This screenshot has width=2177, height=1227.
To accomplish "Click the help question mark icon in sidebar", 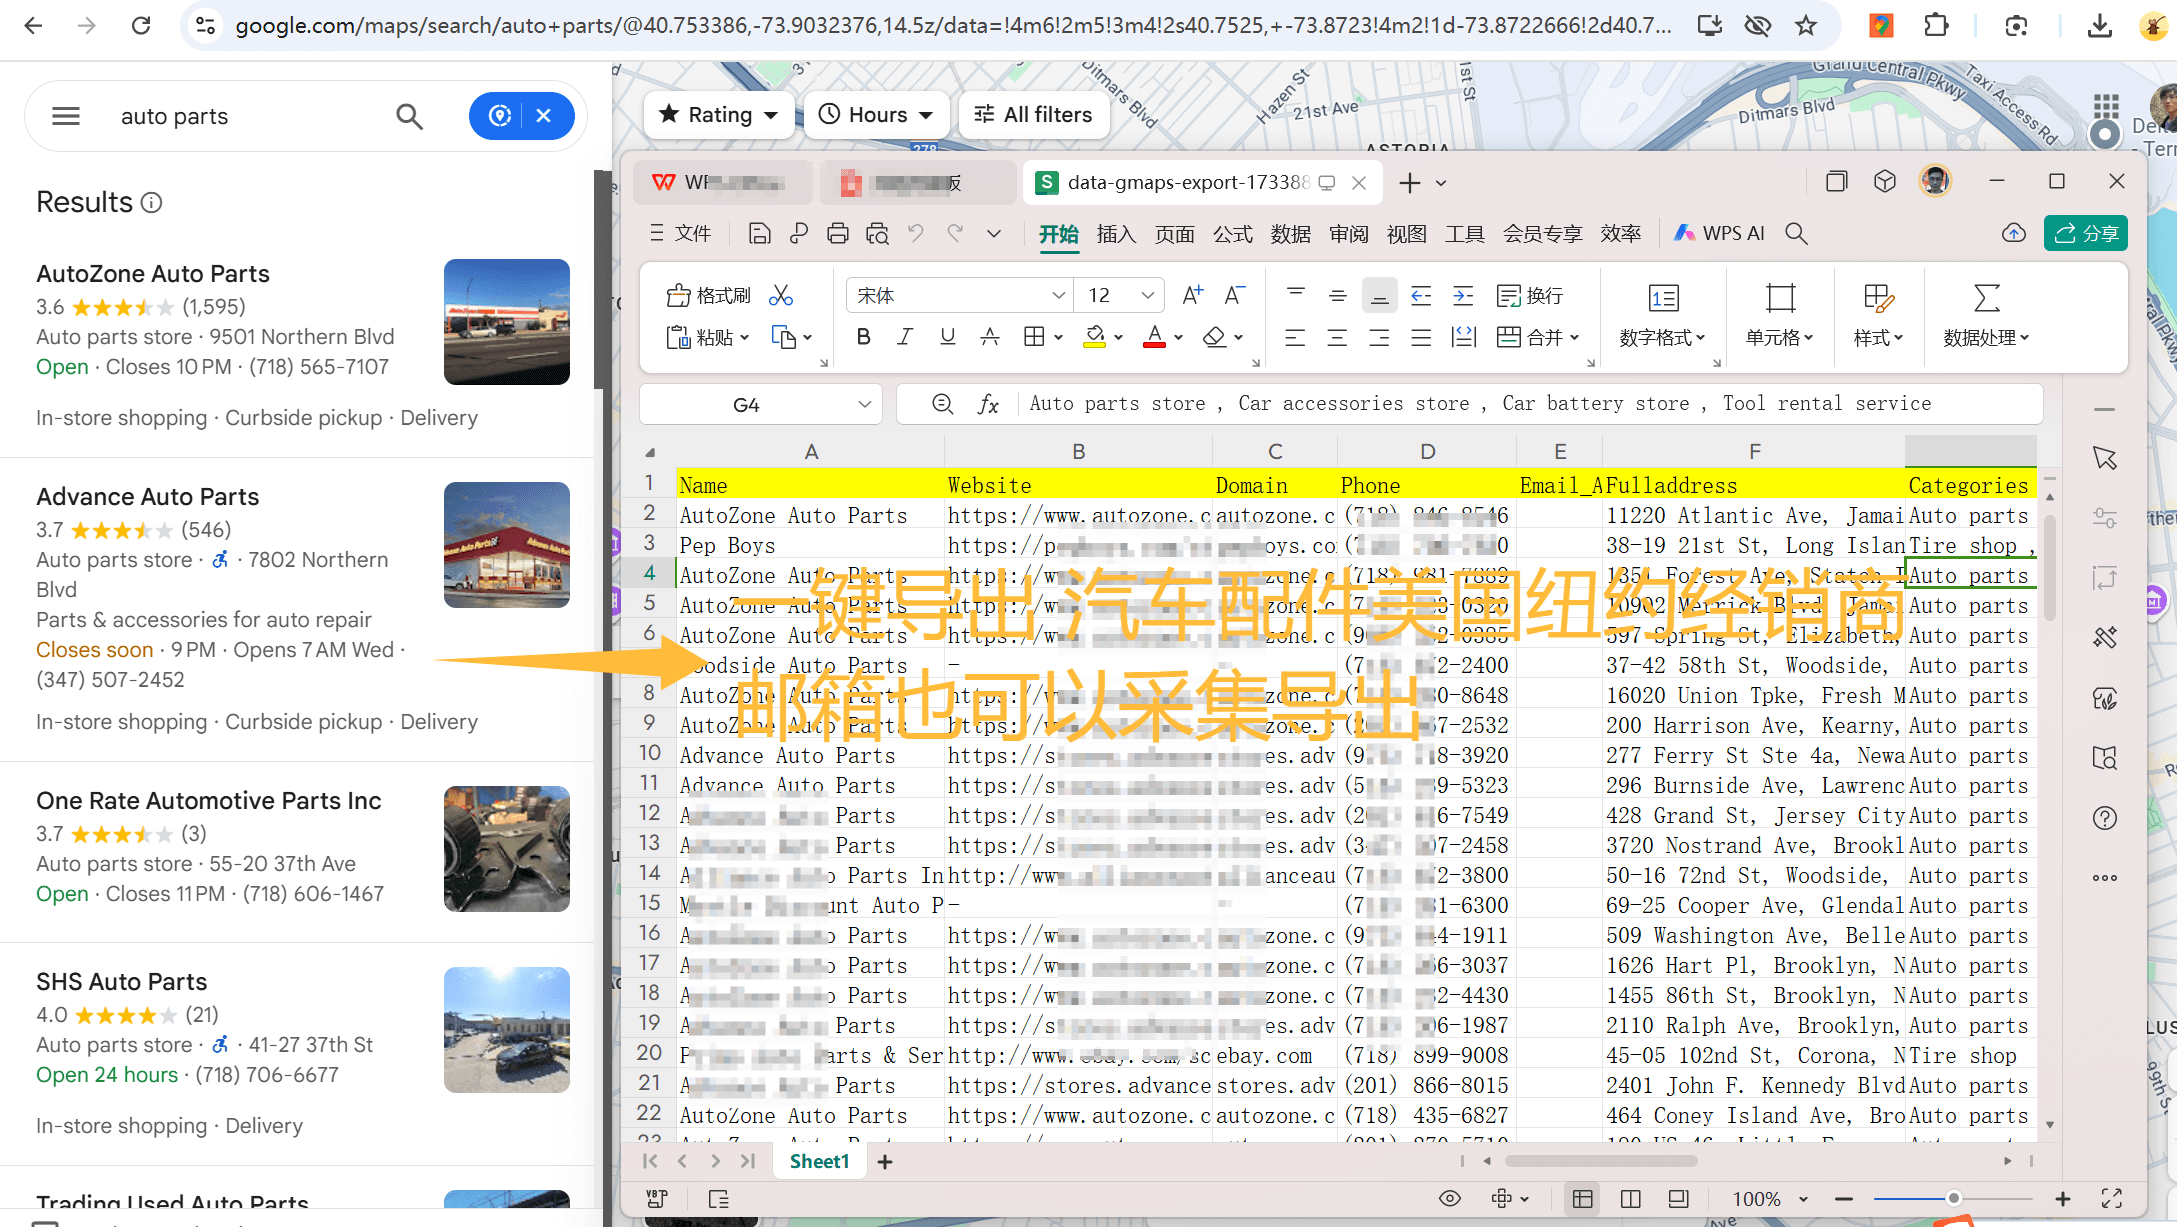I will (x=2105, y=818).
